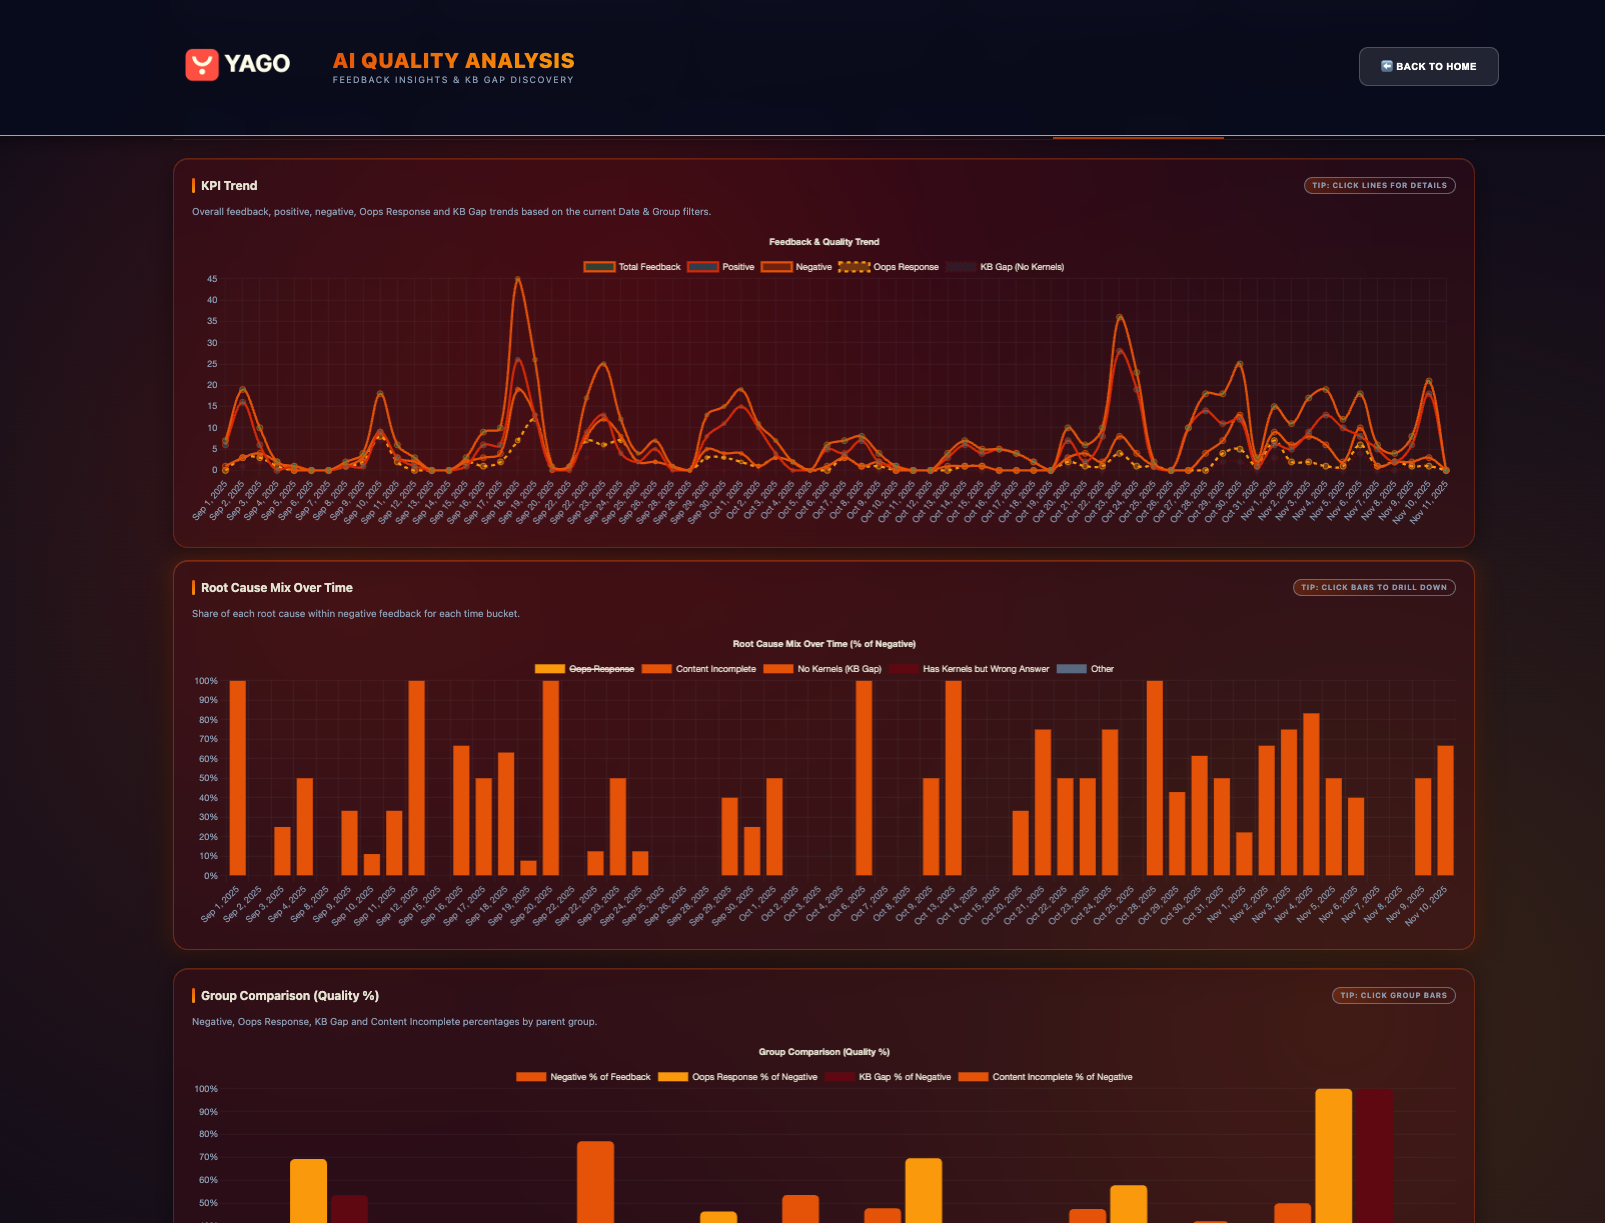Drill down into the first Sep 1, 2025 bar

238,780
